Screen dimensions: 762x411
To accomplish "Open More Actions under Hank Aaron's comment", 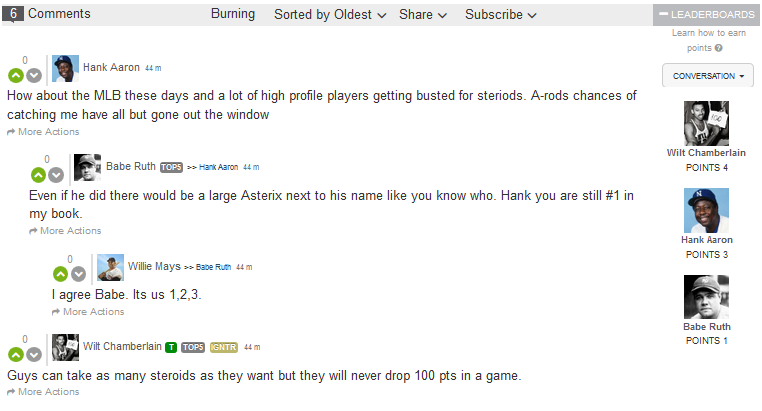I will click(43, 132).
